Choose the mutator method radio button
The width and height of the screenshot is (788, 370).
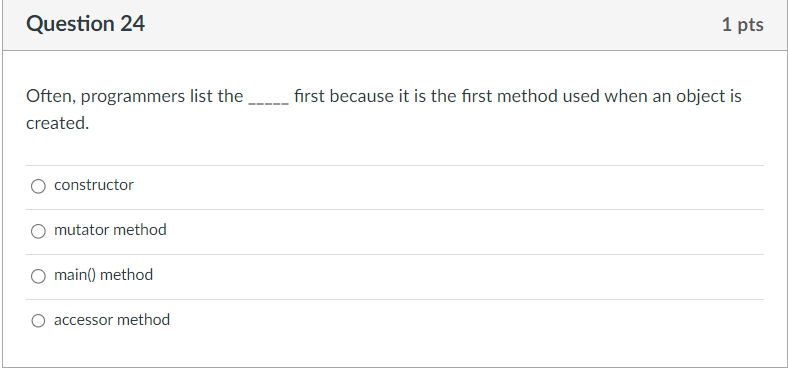[x=38, y=231]
